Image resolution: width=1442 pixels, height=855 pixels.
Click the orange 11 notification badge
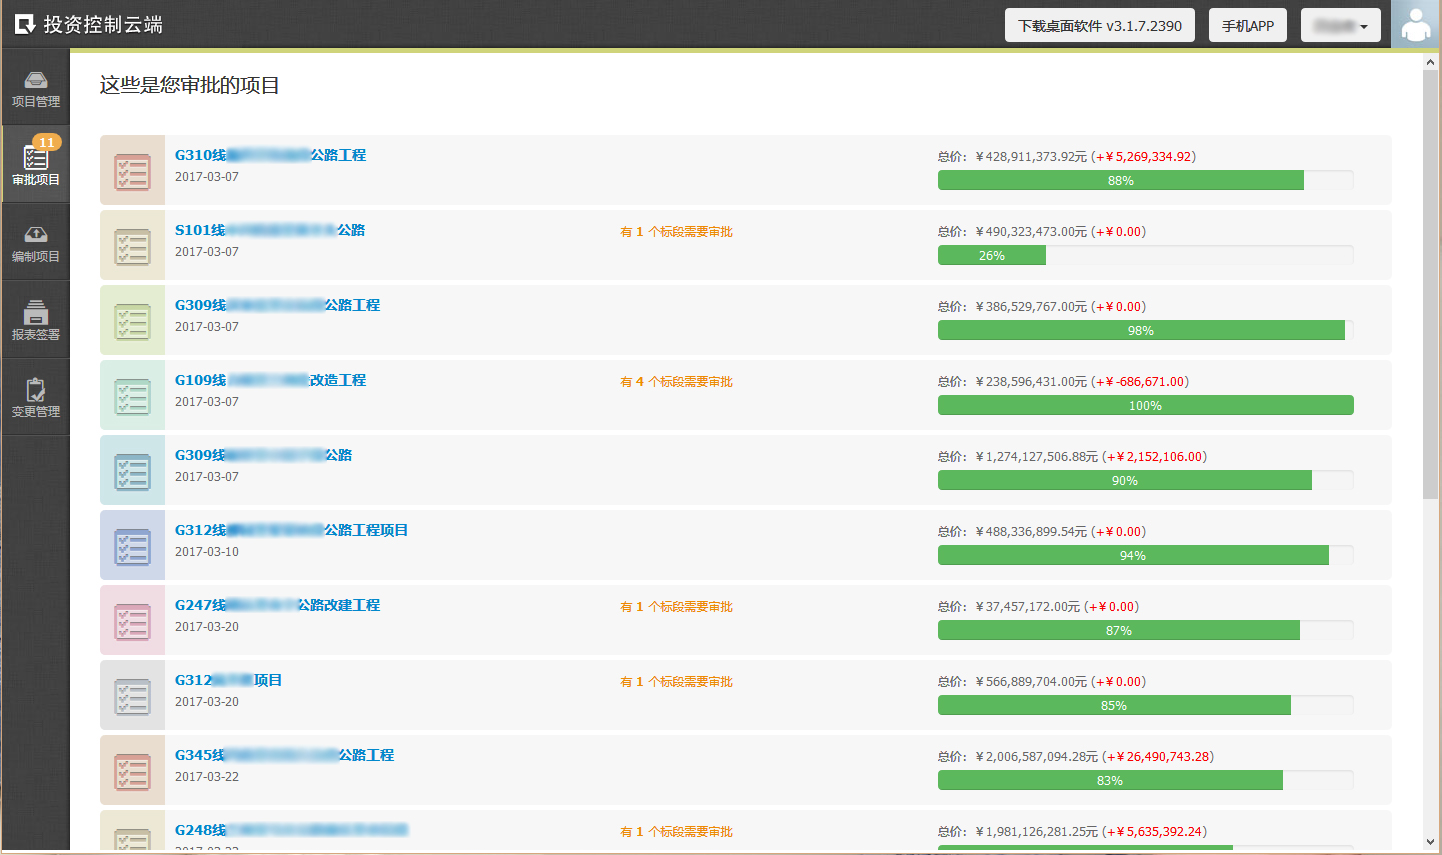47,142
